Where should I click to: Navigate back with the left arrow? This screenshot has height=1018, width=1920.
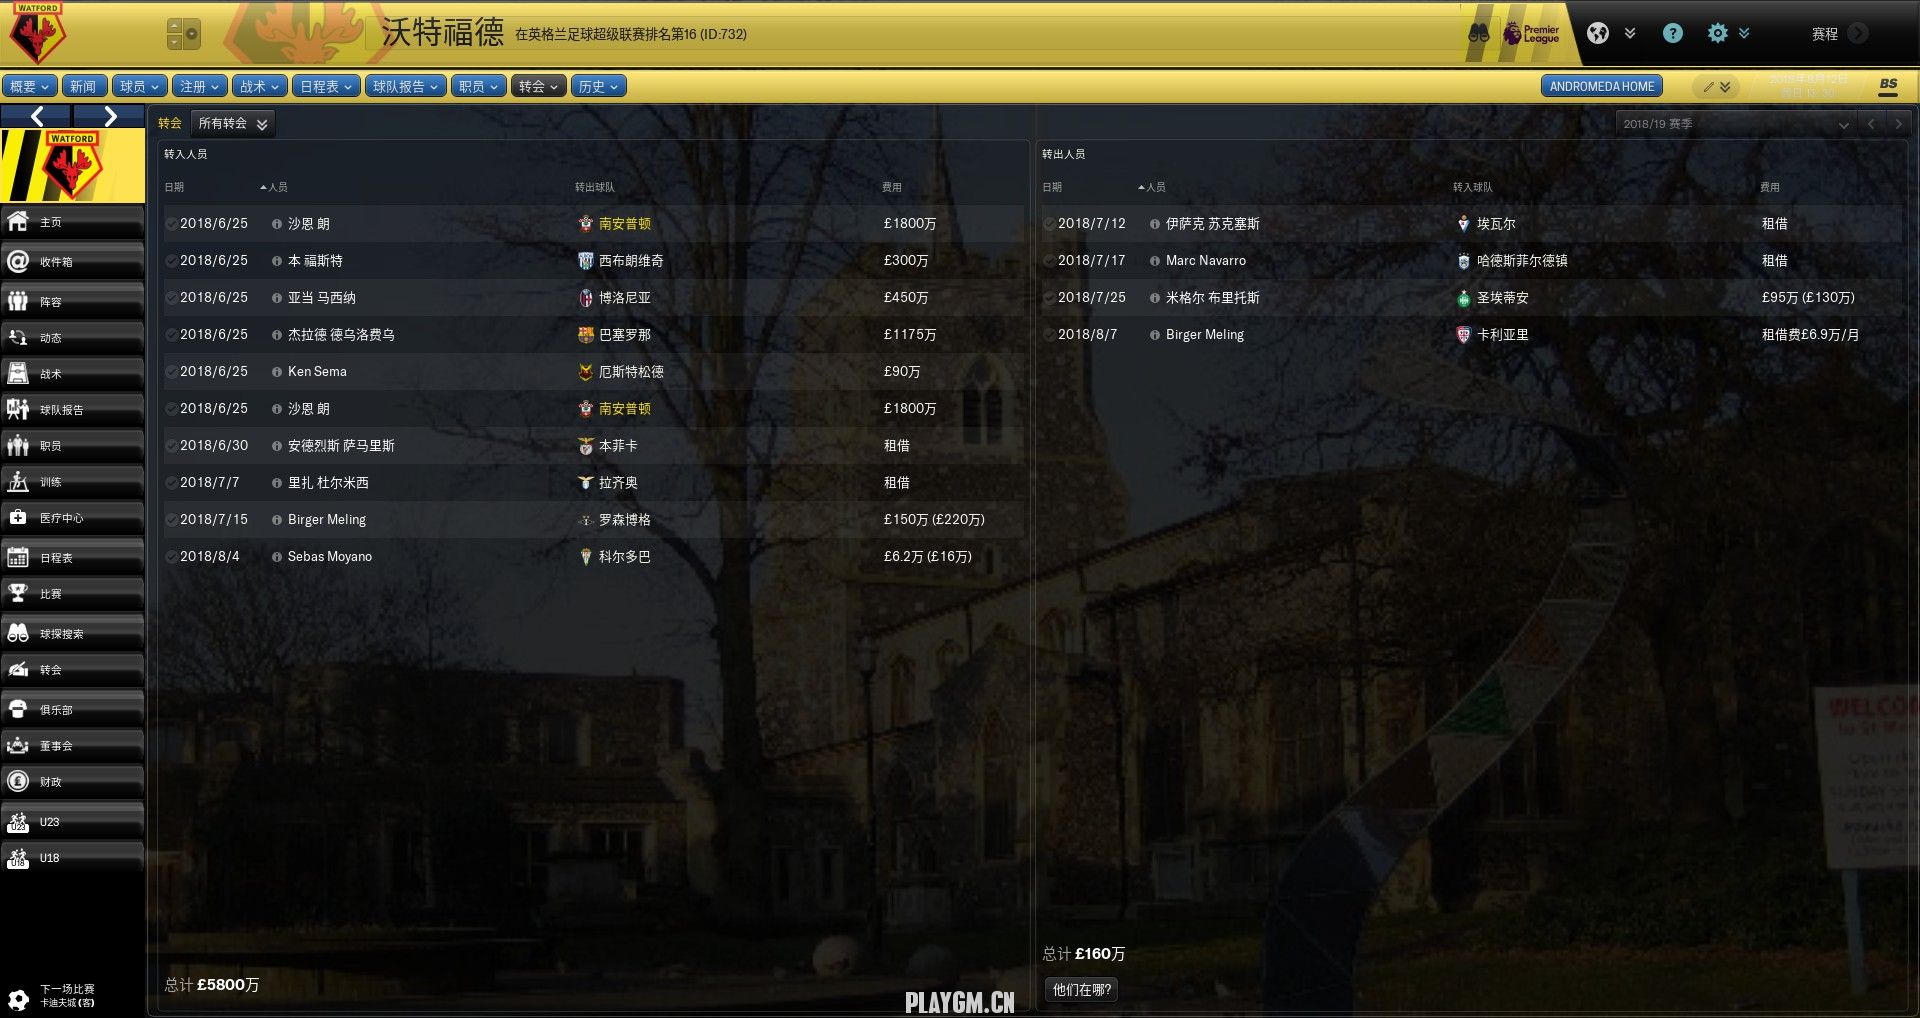tap(37, 117)
